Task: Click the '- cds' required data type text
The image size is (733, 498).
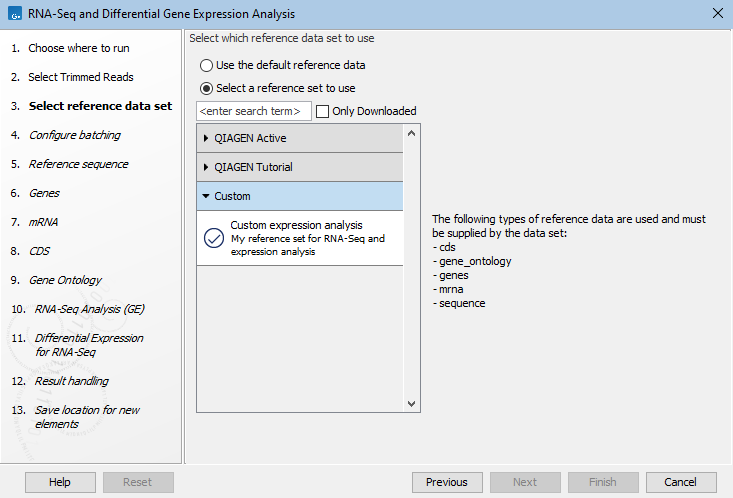Action: pyautogui.click(x=444, y=247)
